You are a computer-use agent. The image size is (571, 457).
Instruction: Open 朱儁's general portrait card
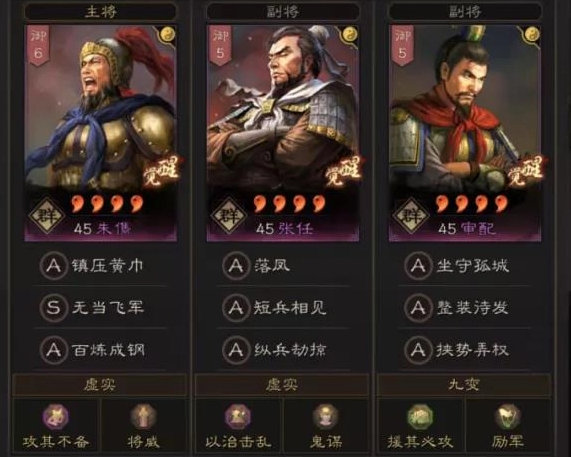tap(101, 133)
